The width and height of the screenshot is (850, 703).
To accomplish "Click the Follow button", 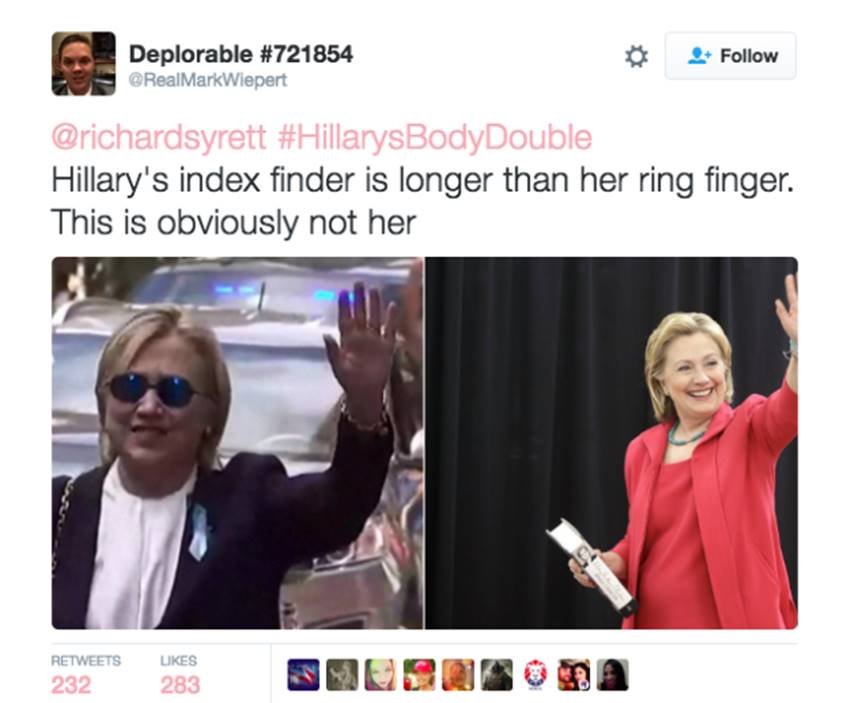I will click(x=730, y=56).
